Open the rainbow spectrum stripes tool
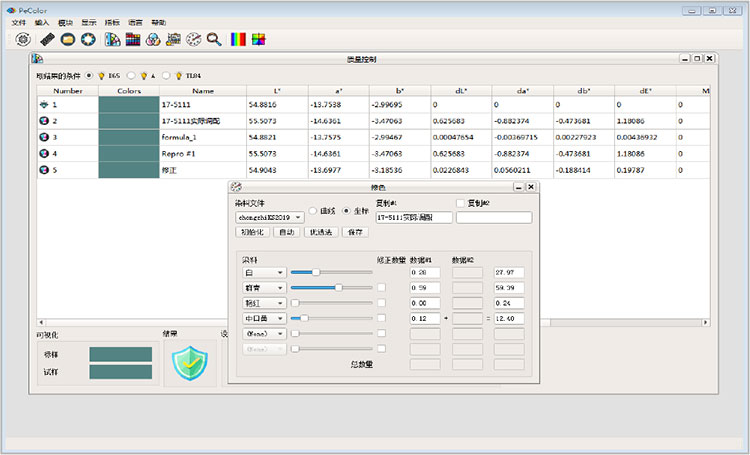The width and height of the screenshot is (750, 455). pos(238,40)
